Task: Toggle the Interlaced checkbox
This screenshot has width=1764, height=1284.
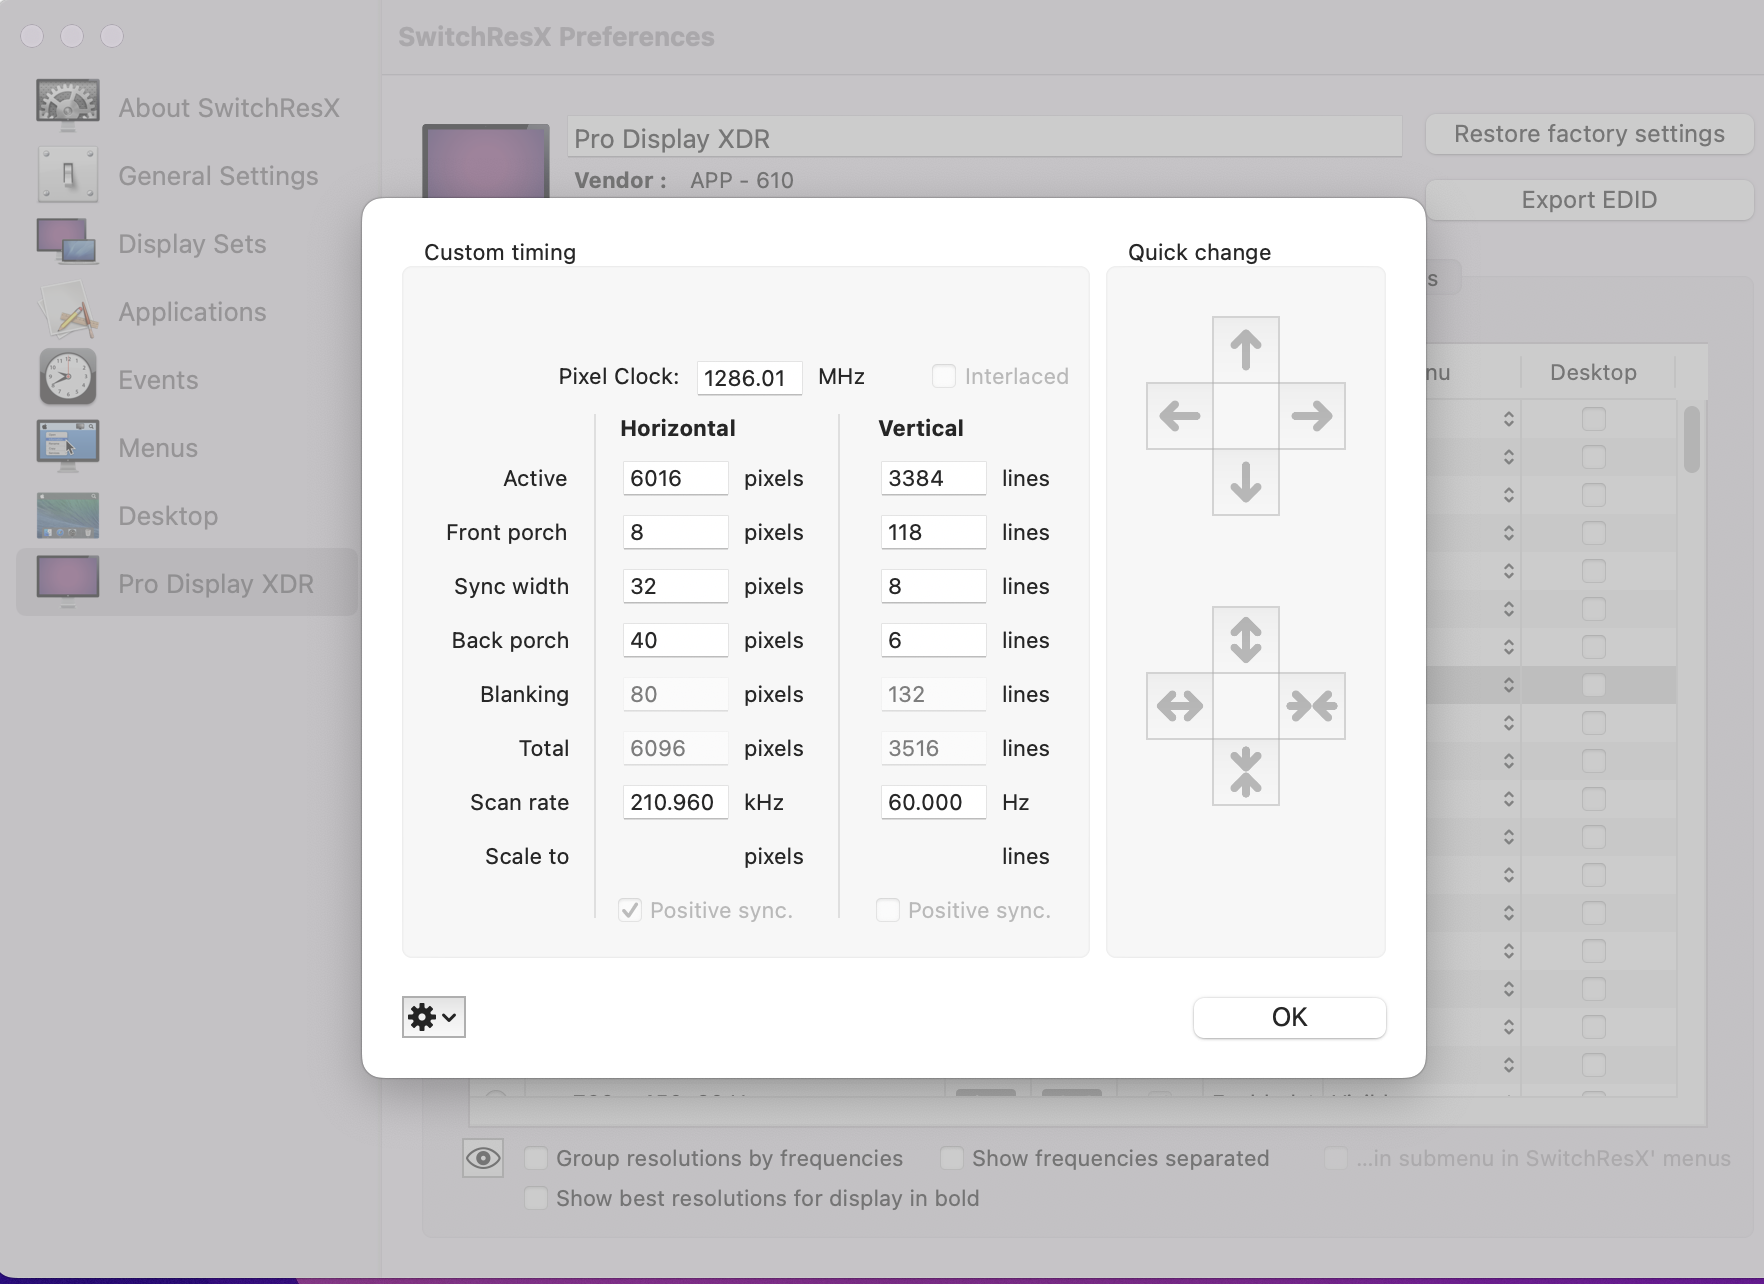Action: tap(943, 376)
